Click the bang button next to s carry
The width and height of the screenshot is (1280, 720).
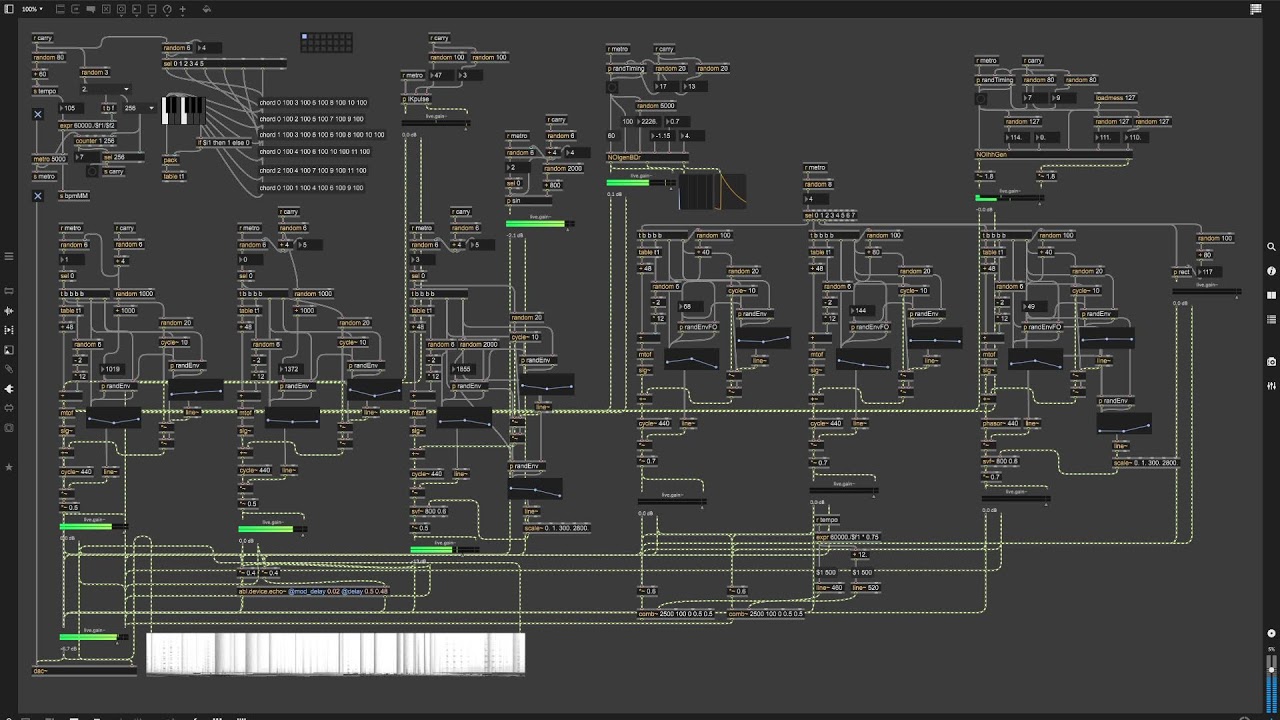(93, 171)
